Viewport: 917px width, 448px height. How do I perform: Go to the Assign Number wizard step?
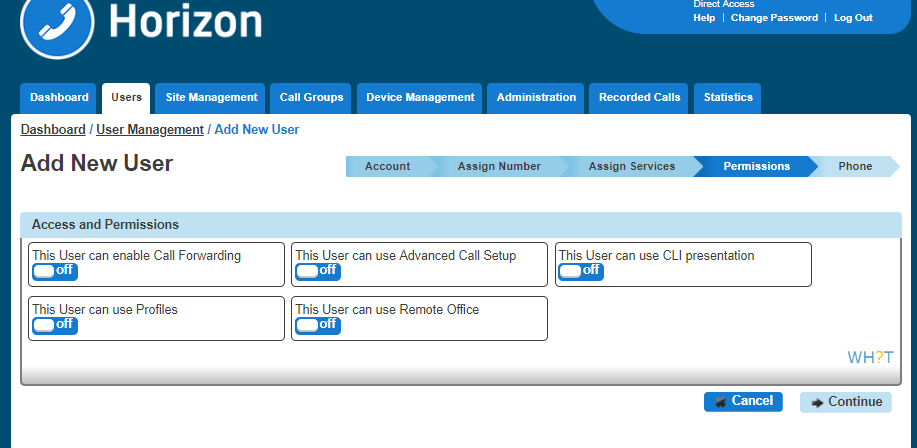click(499, 166)
